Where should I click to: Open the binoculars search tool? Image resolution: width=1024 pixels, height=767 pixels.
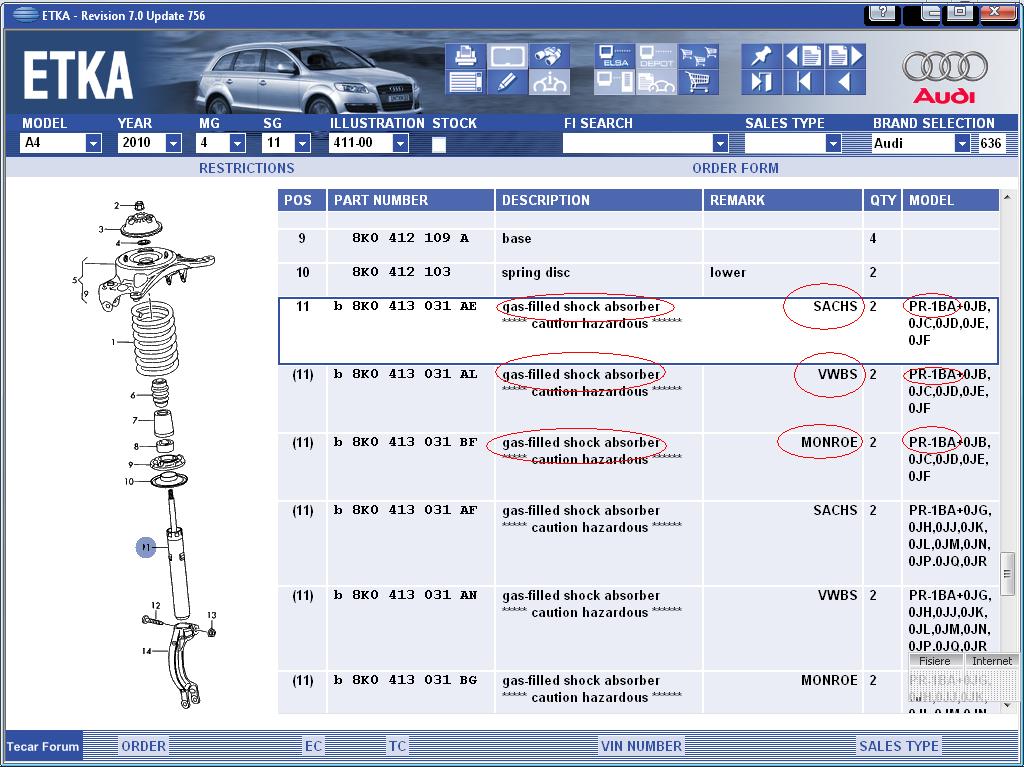tap(550, 56)
